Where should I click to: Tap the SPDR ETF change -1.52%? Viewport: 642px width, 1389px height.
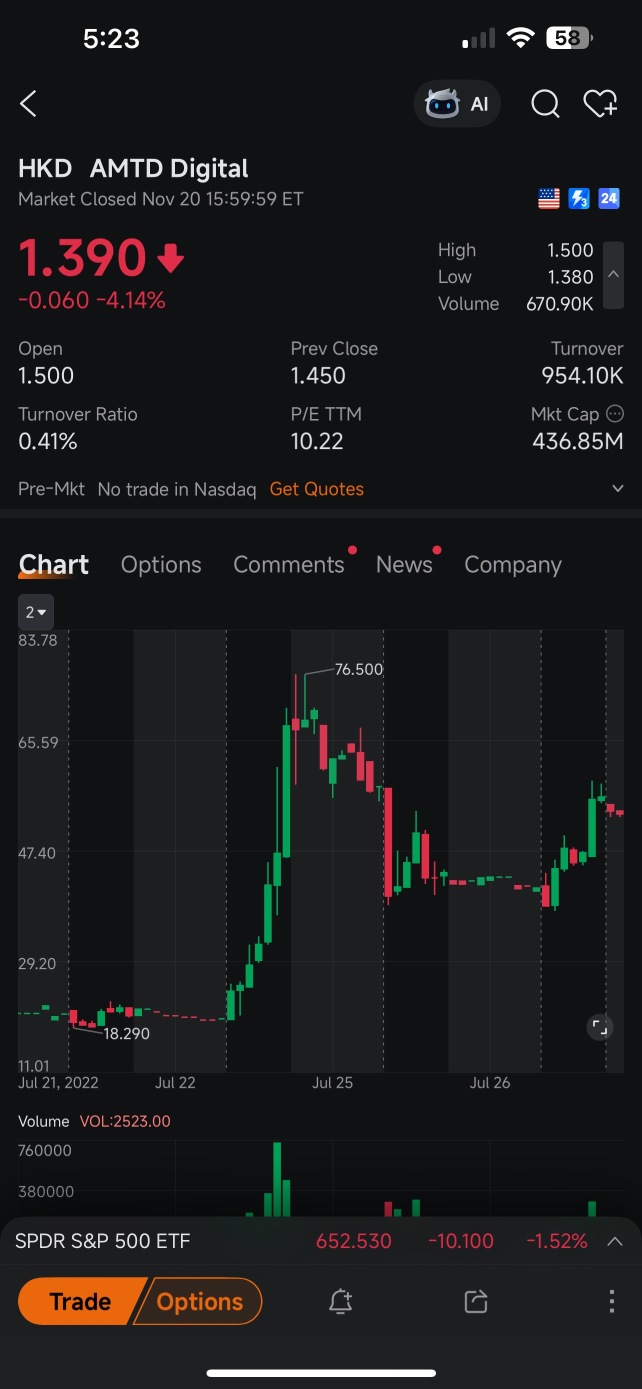coord(557,1241)
